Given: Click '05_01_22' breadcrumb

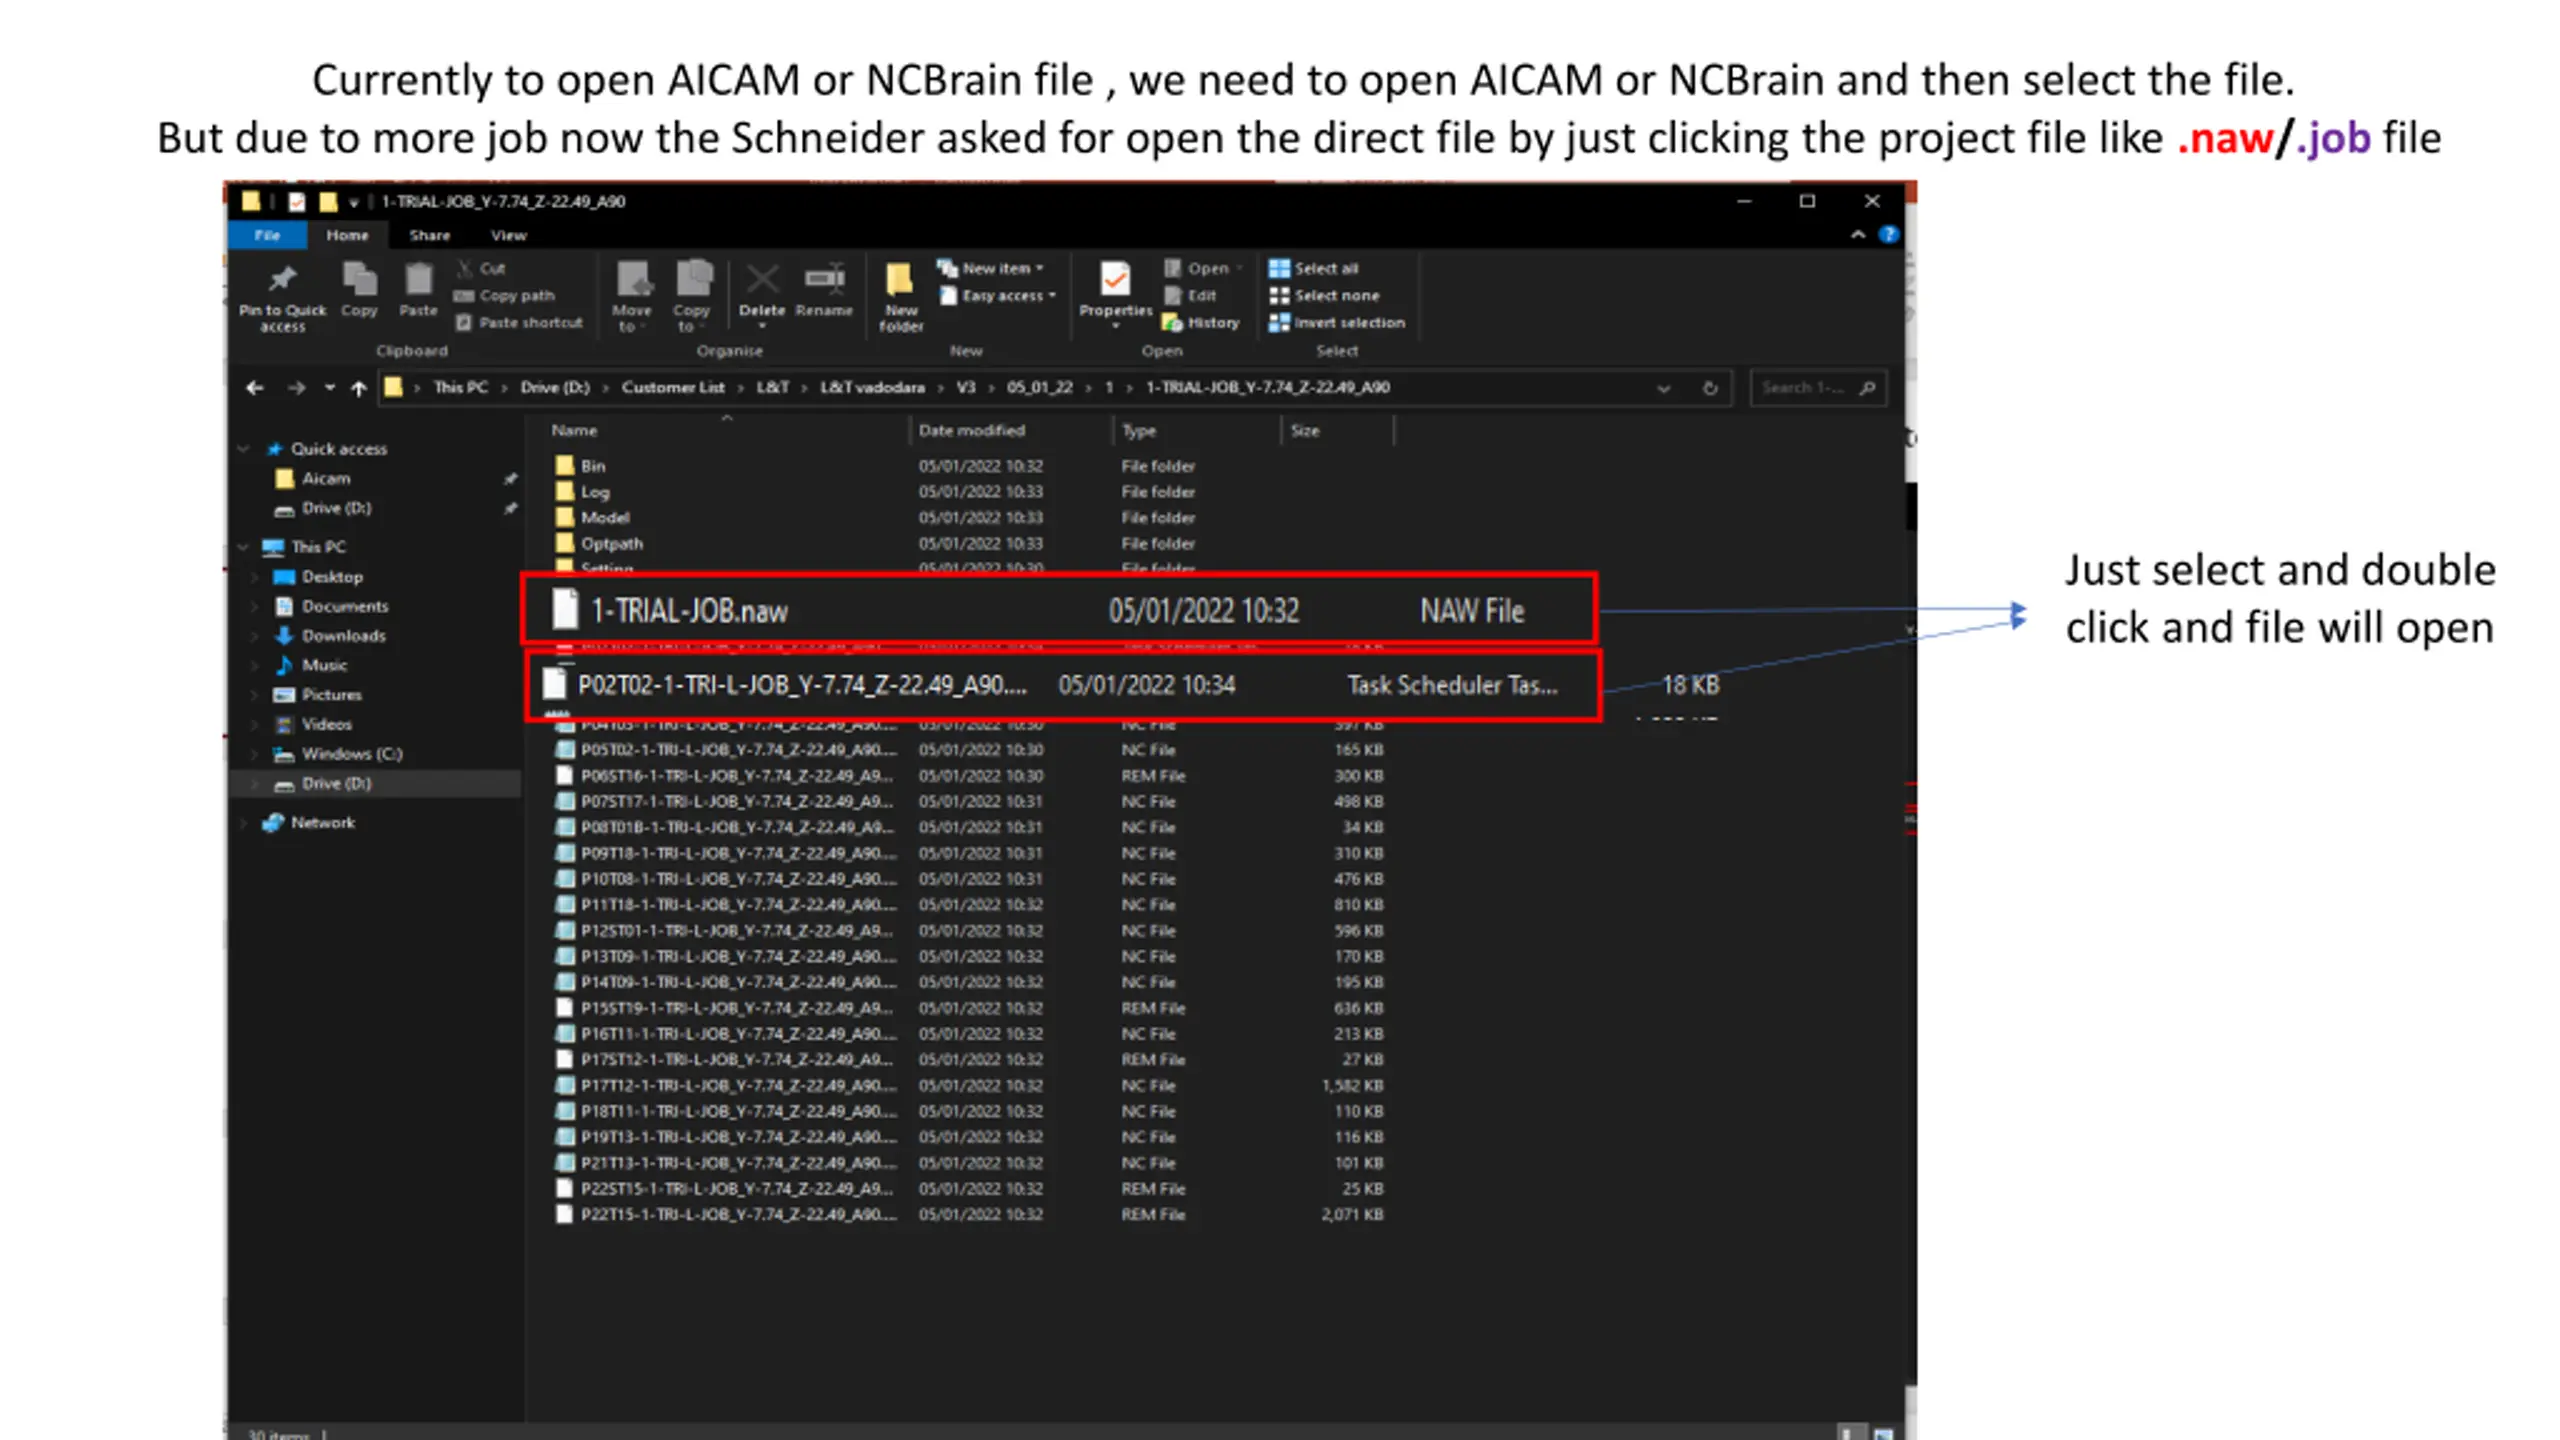Looking at the screenshot, I should (1039, 387).
